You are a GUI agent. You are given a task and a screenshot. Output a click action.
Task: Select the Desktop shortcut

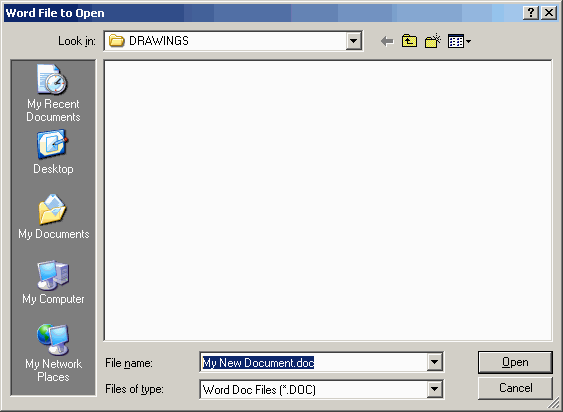coord(53,152)
